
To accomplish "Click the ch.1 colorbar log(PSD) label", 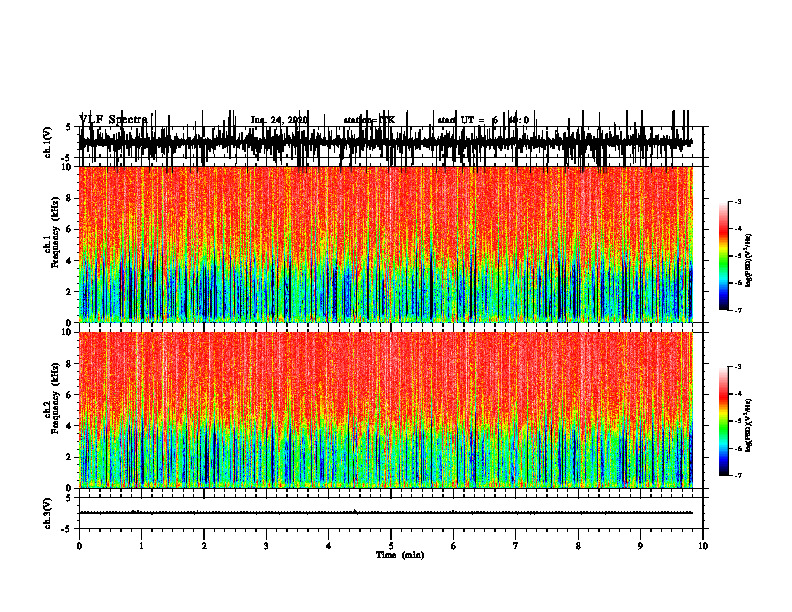I will (749, 260).
